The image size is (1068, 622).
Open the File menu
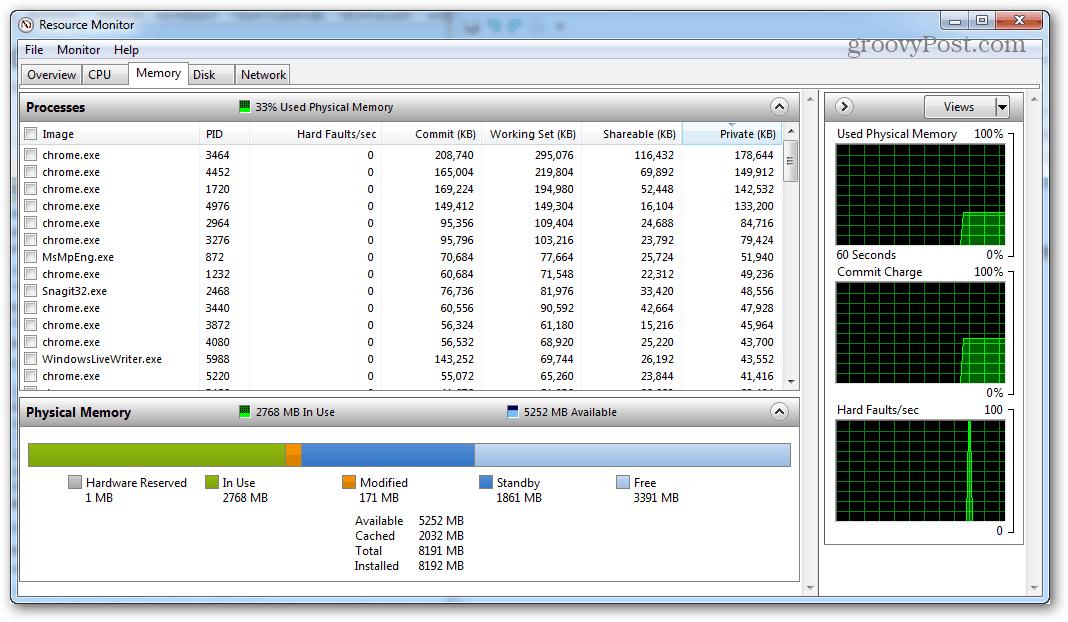point(34,50)
